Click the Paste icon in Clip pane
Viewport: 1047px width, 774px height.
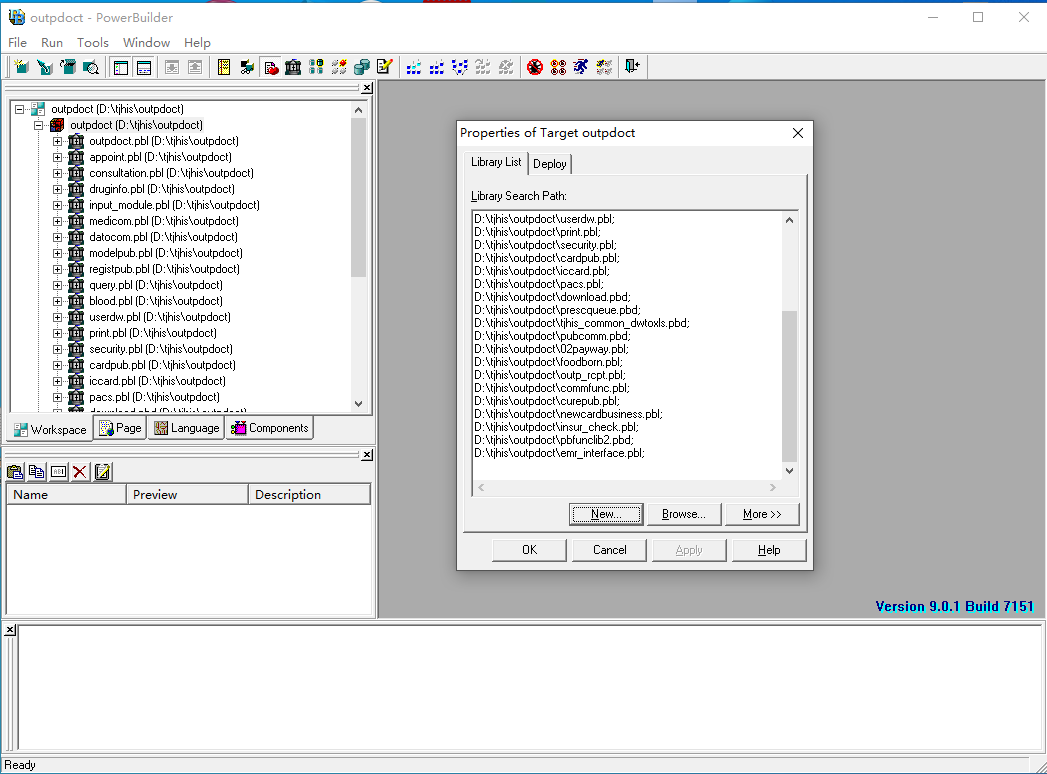(x=15, y=472)
